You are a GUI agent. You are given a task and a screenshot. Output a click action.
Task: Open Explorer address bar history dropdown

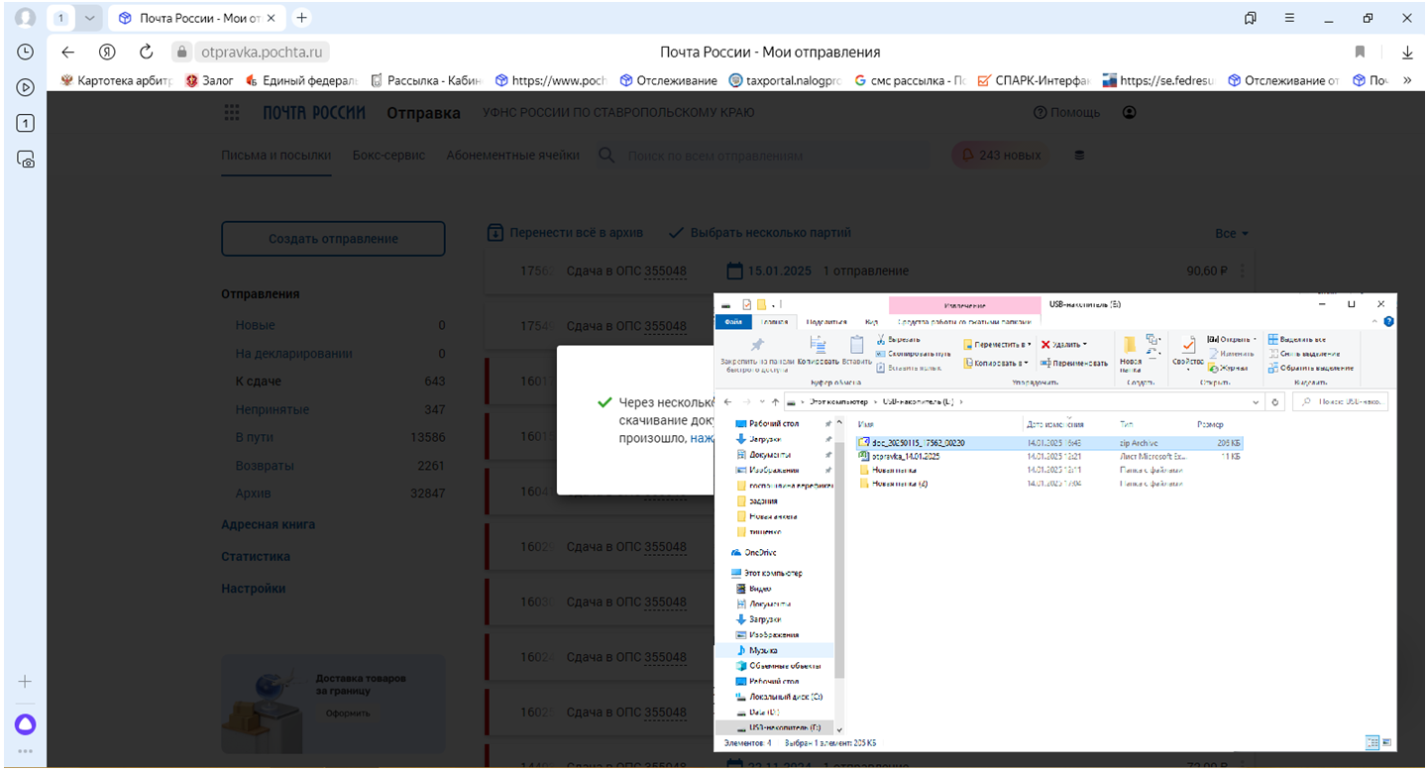pyautogui.click(x=1256, y=402)
